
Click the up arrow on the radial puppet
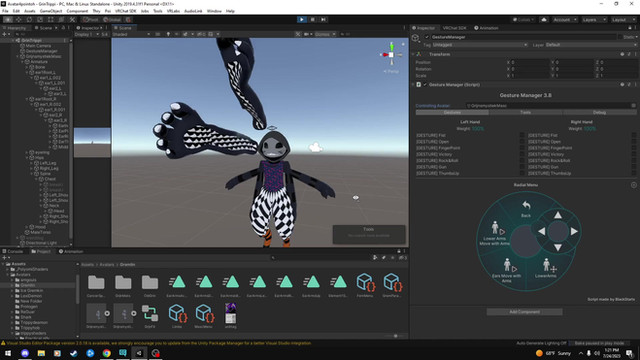coord(558,215)
